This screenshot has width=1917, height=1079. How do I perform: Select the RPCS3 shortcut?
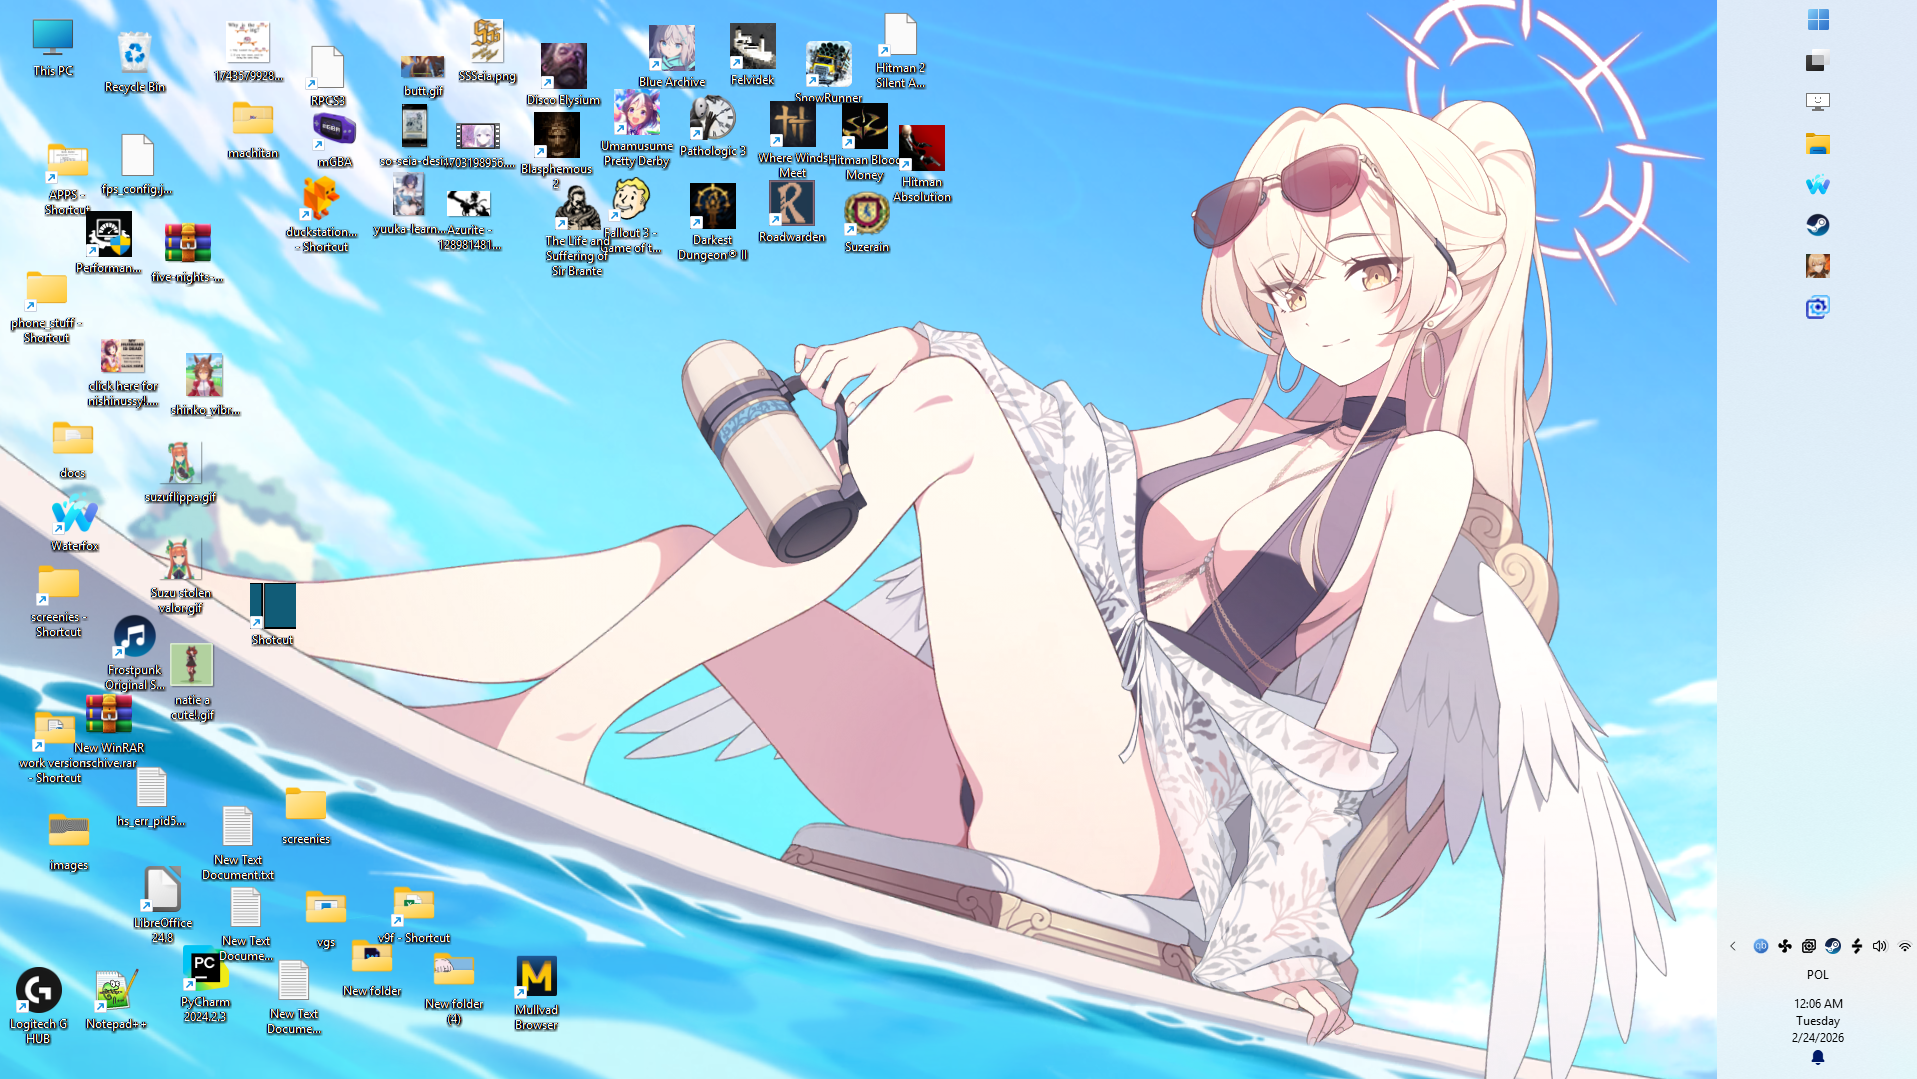pos(327,76)
